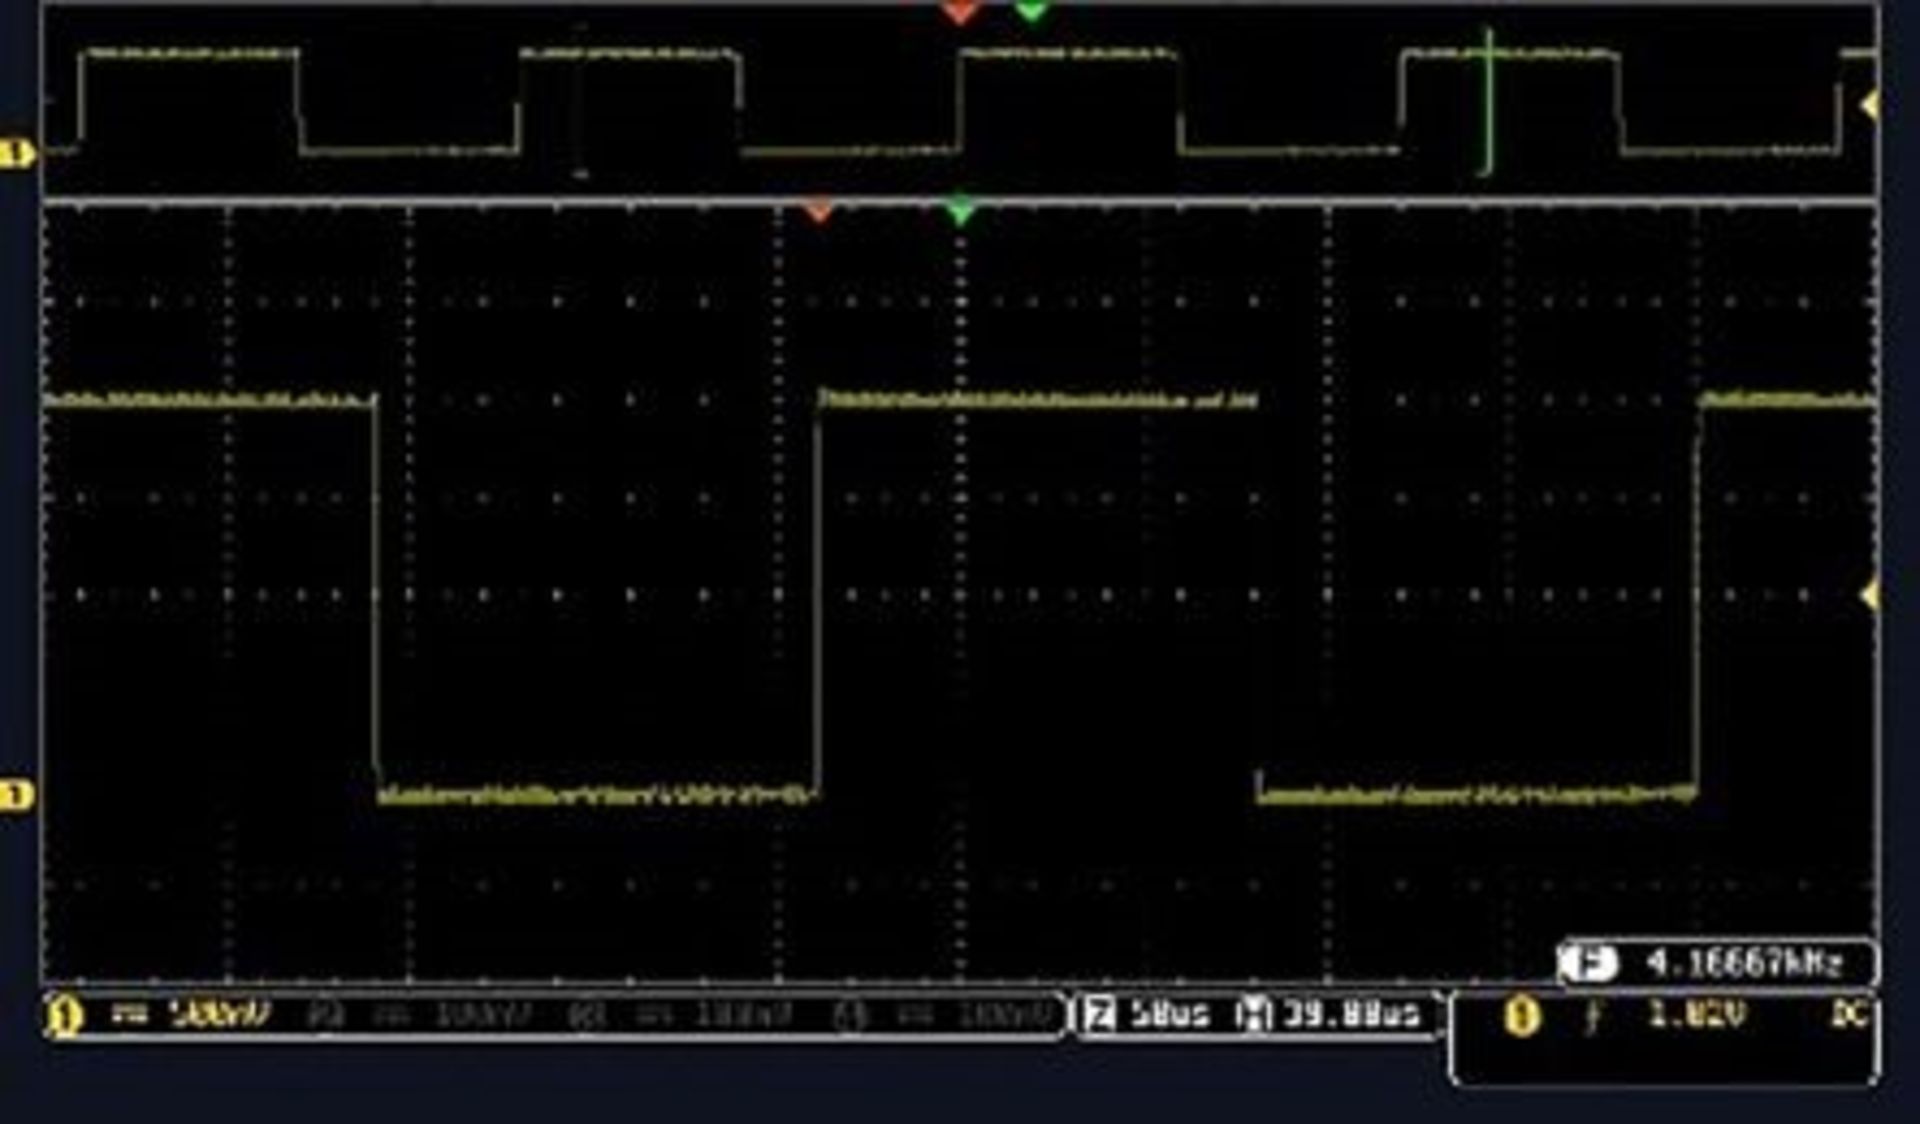Click the green vertical cursor in overview window
1920x1124 pixels.
point(1489,102)
